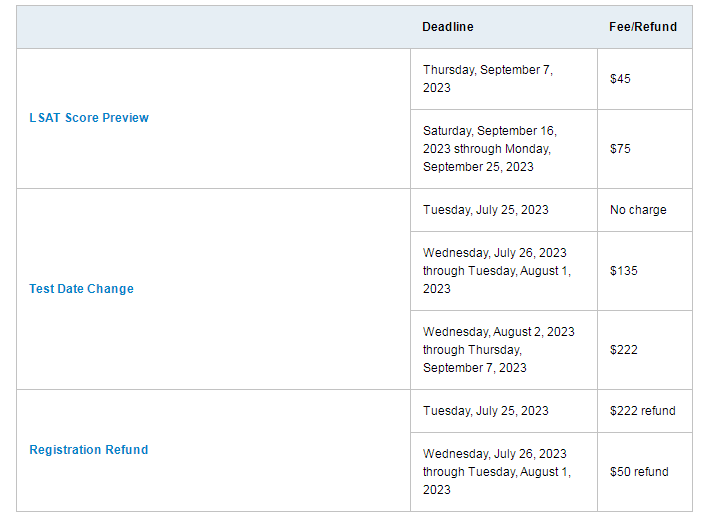Select July 26 through August 1 cell beside $135
Viewport: 702px width, 524px height.
[504, 271]
